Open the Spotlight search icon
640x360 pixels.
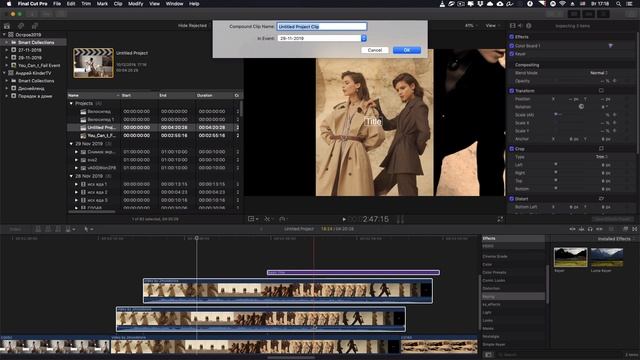619,4
